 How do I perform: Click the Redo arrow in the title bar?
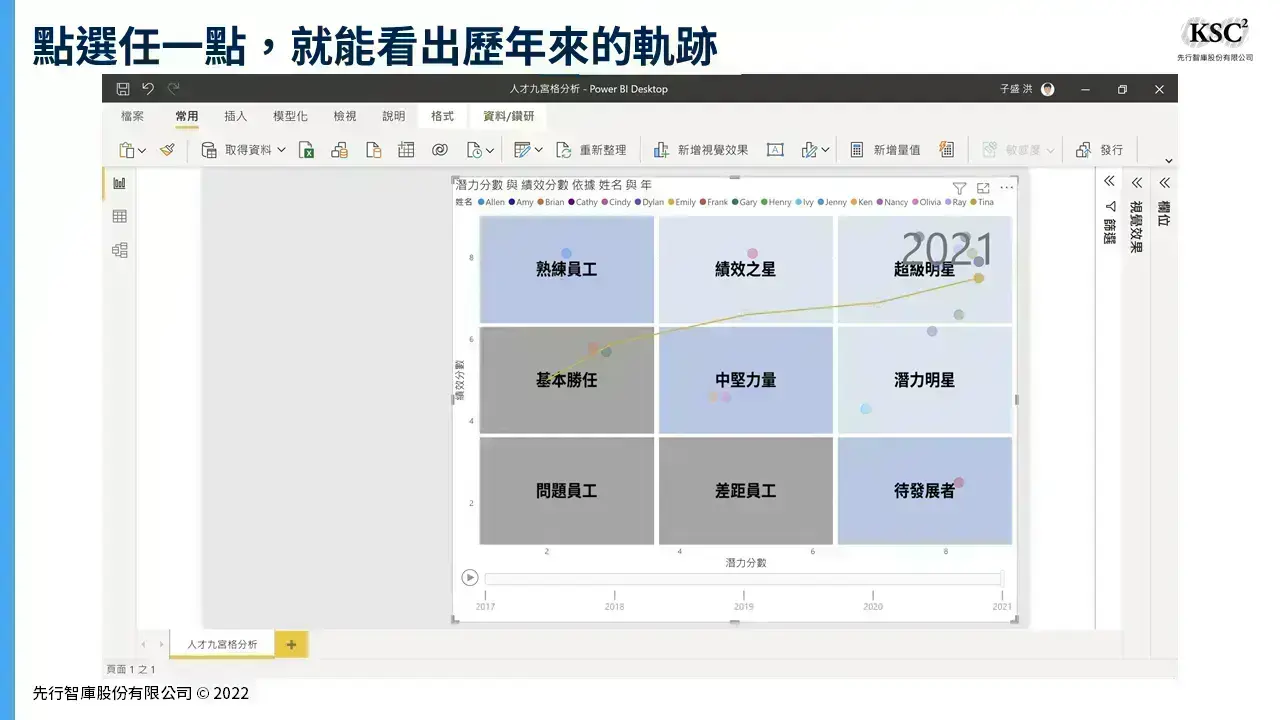pos(174,89)
